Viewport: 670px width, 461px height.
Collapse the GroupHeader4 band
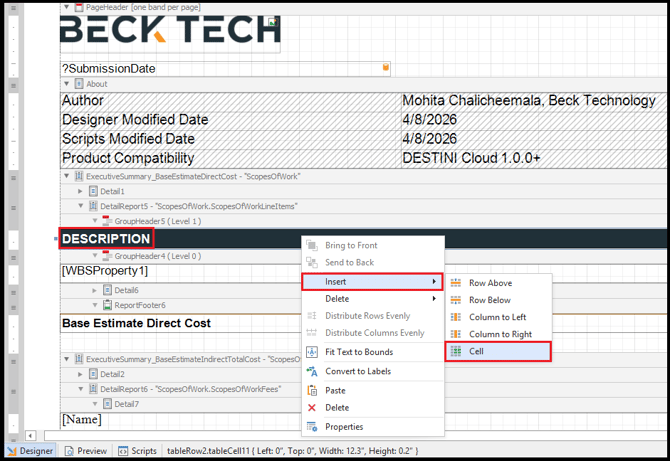95,256
